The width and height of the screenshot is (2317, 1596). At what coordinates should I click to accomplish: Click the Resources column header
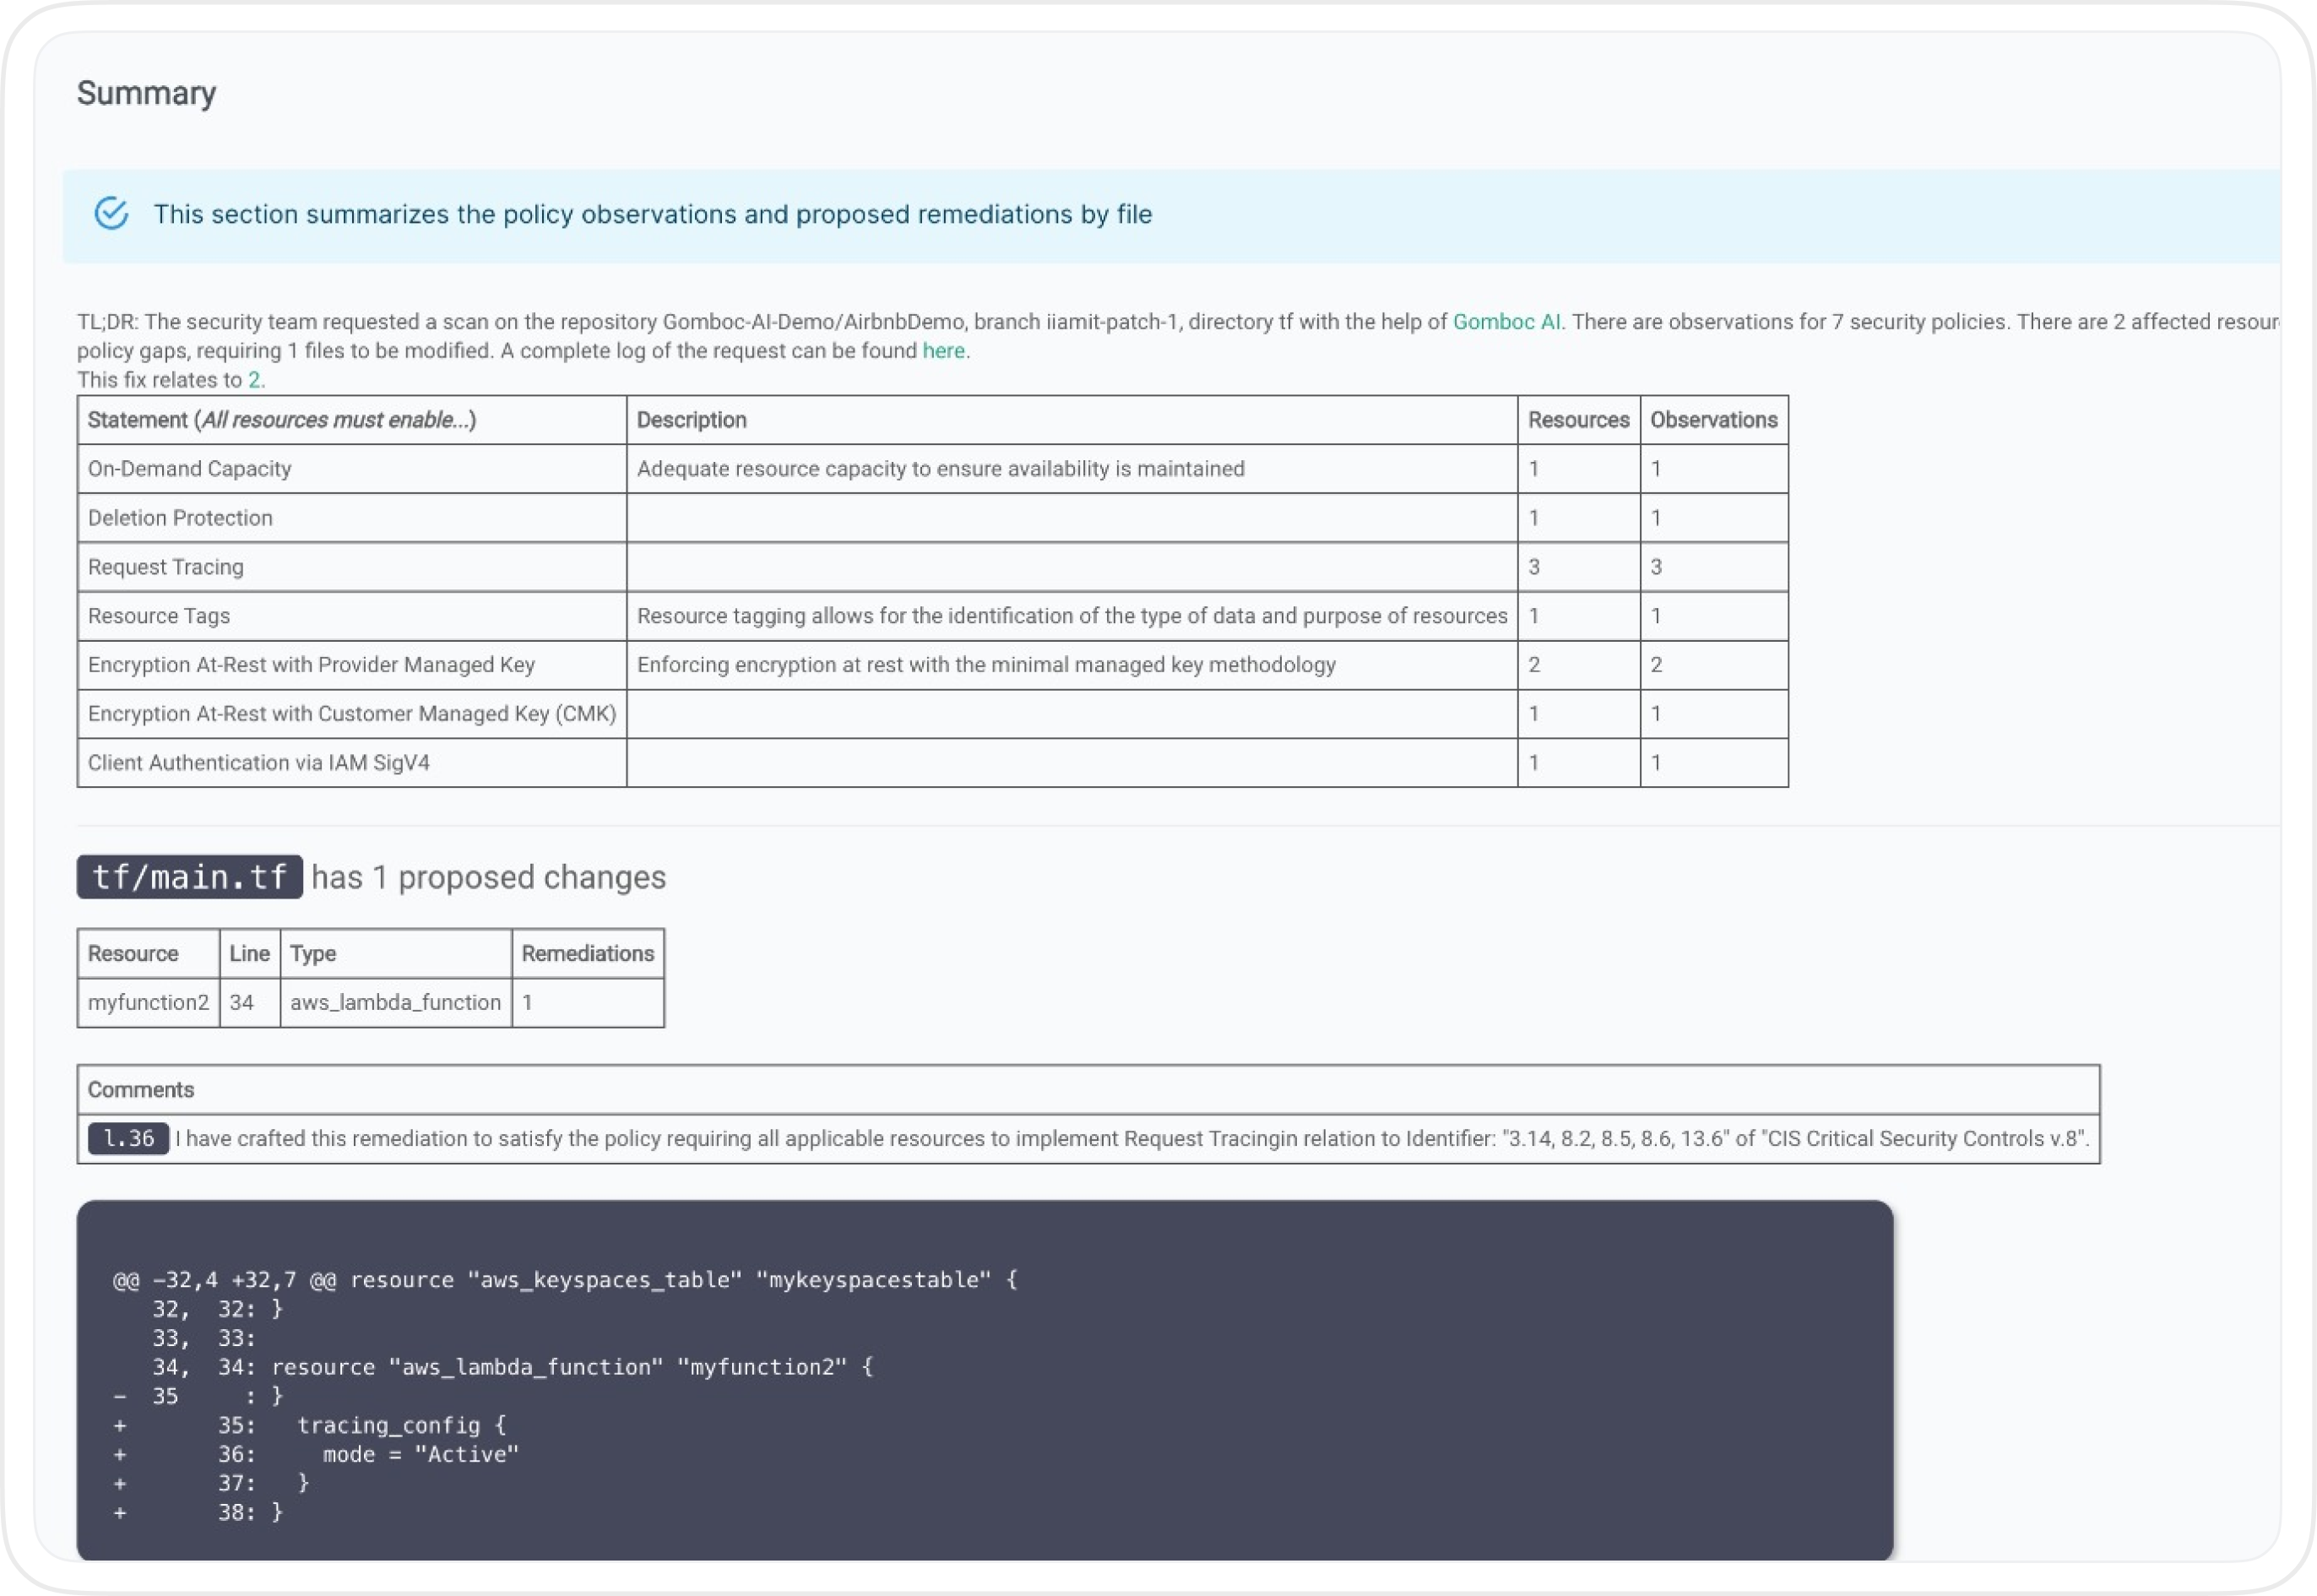coord(1578,420)
